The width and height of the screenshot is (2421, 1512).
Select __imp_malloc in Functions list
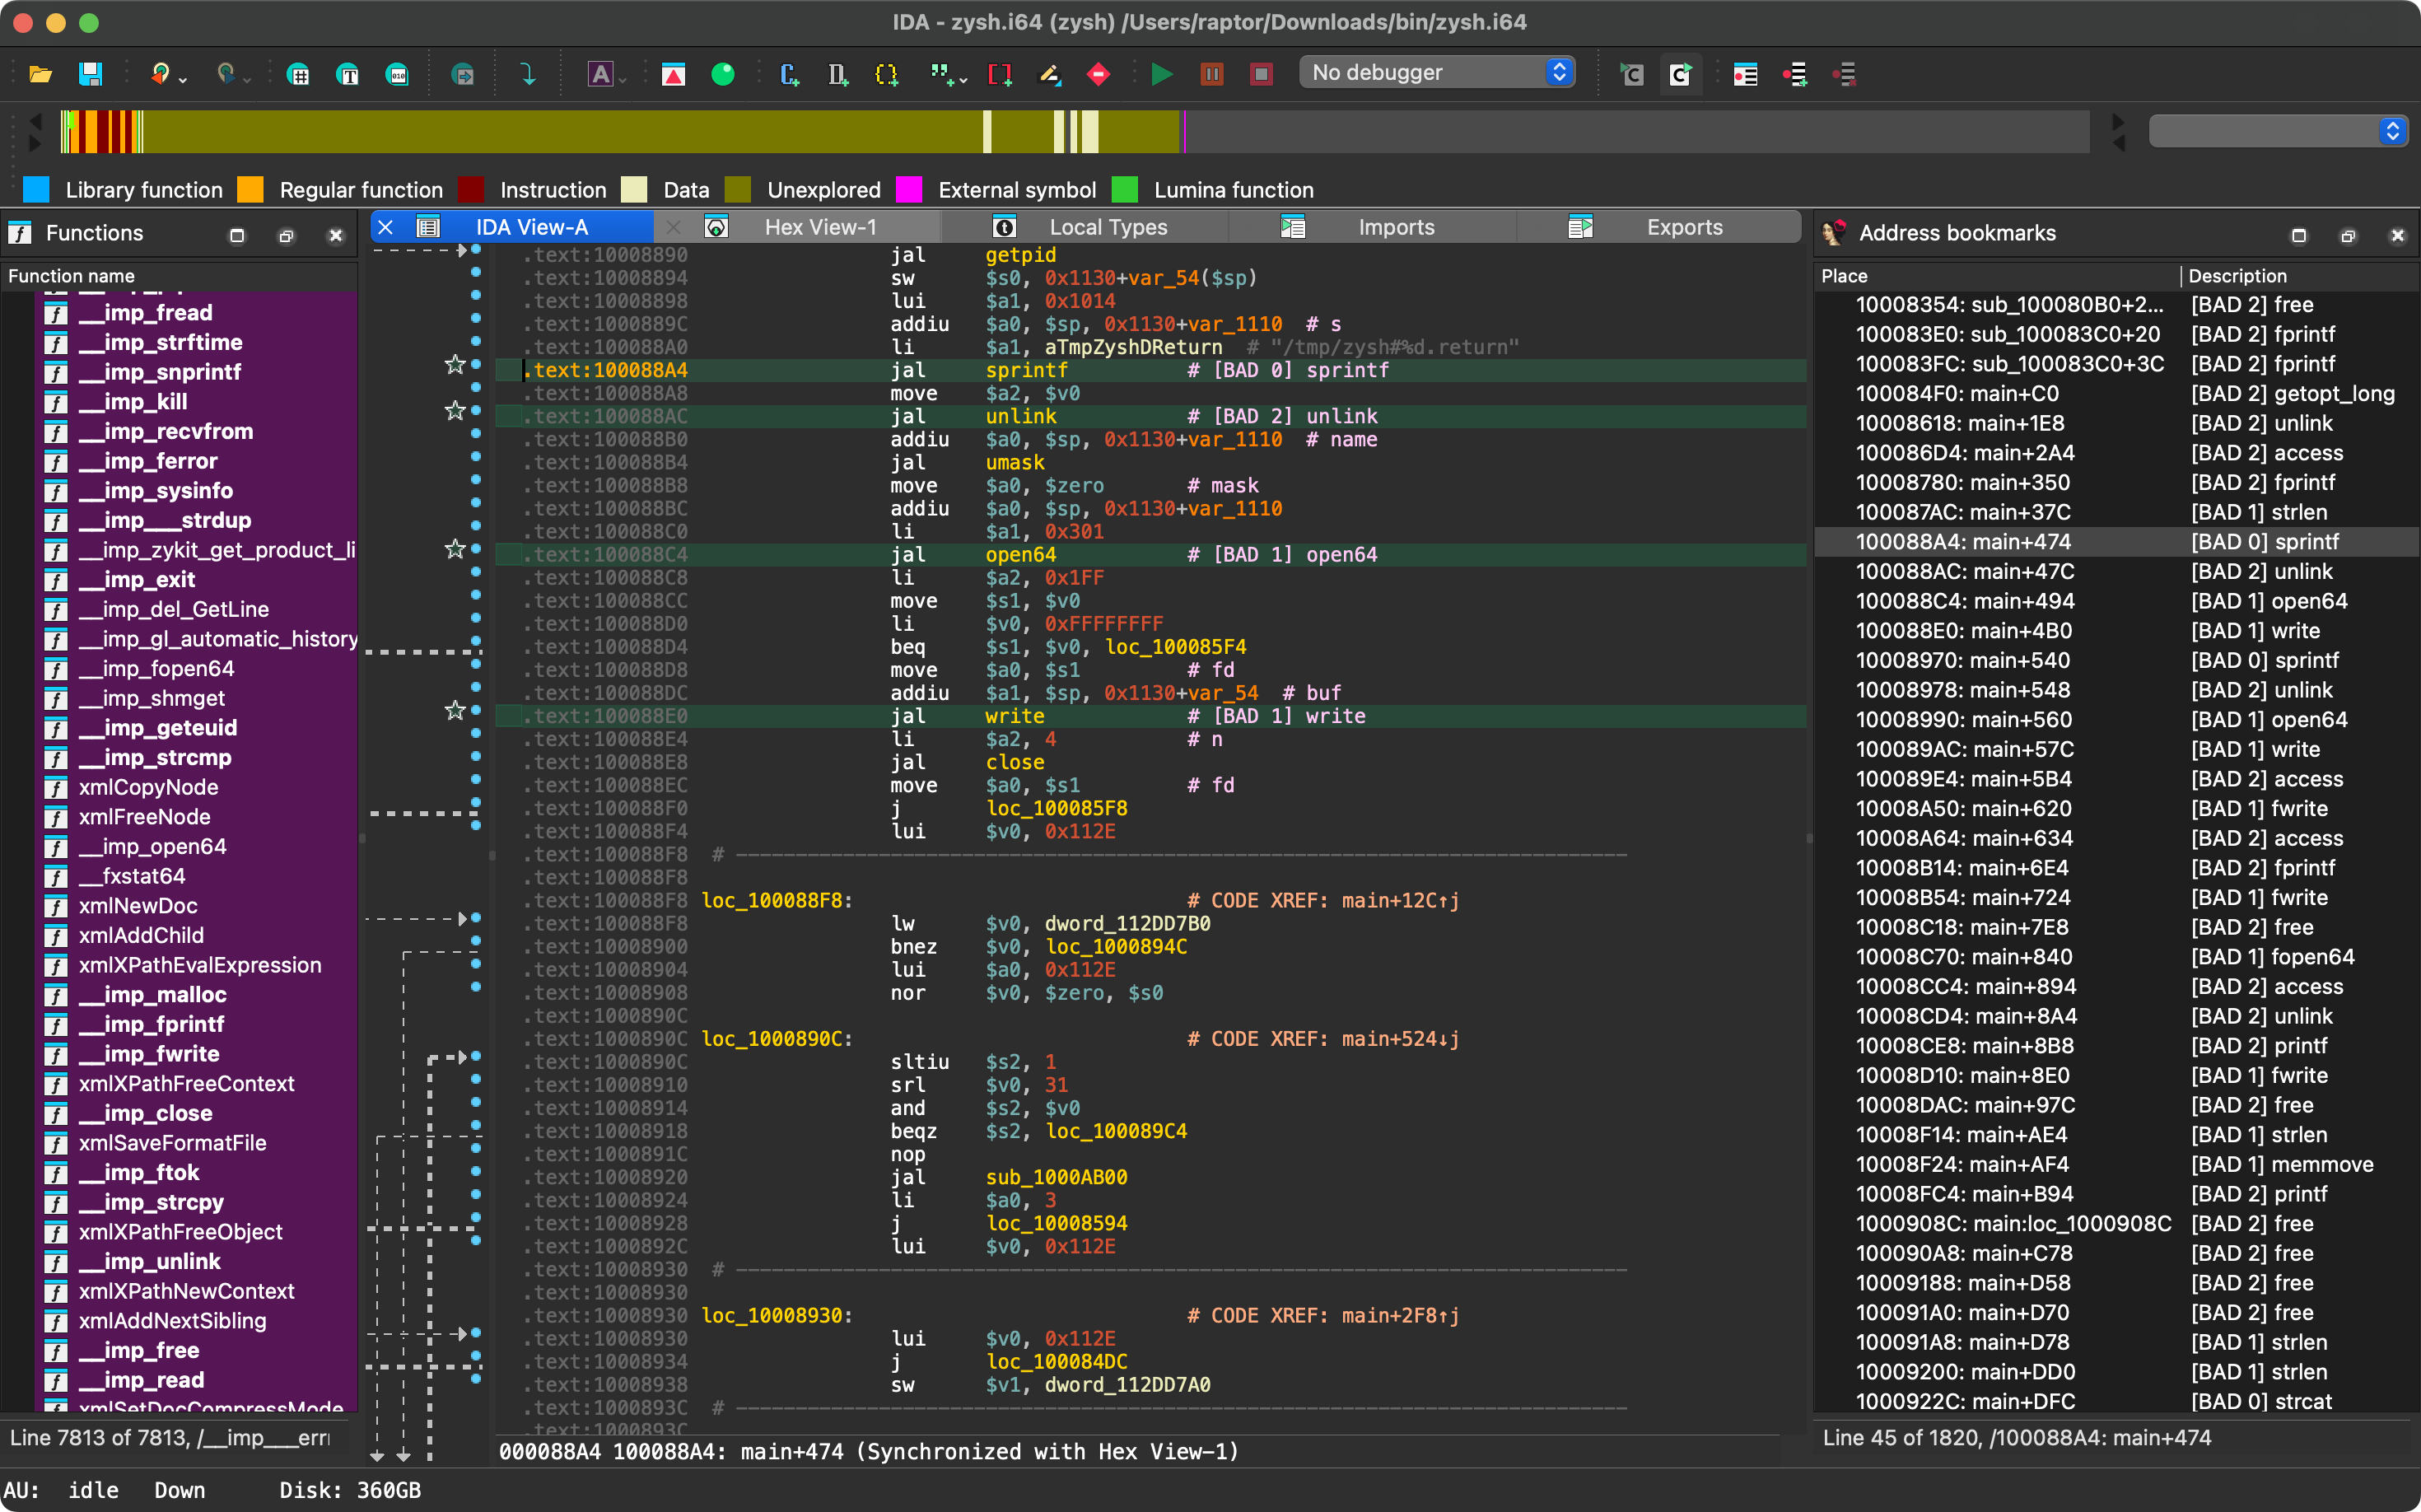152,994
